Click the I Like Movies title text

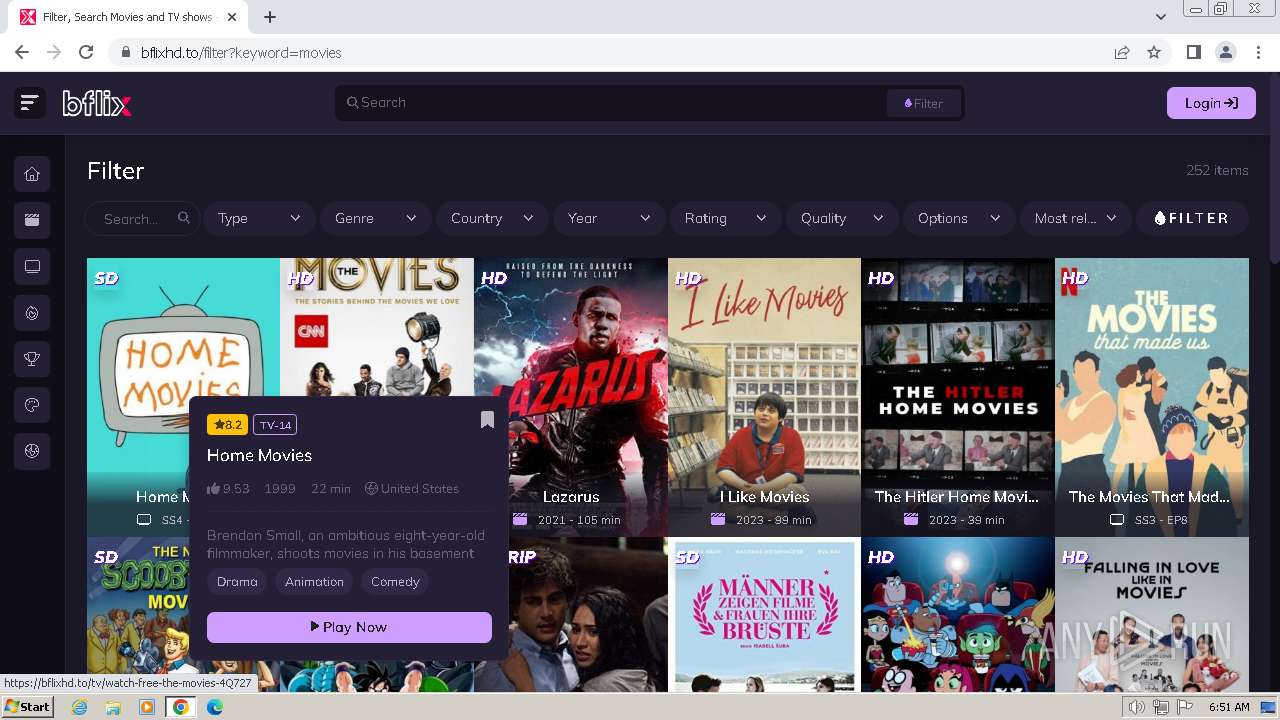click(x=765, y=497)
